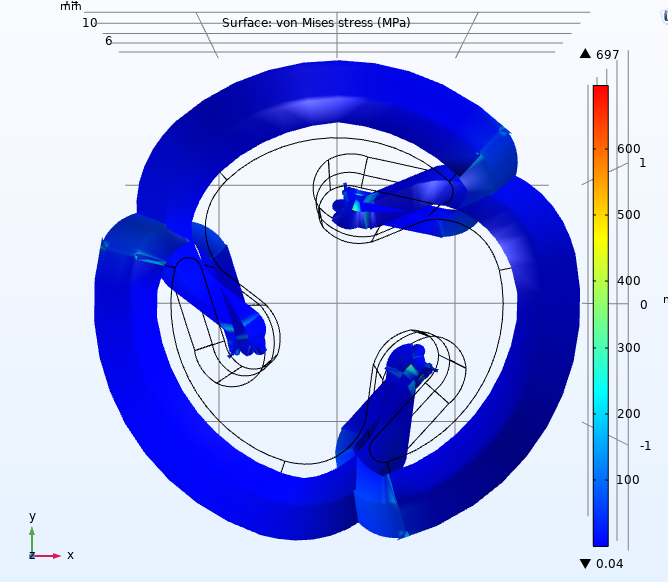Click the green y-axis arrow in the orientation triad
The height and width of the screenshot is (582, 668).
(32, 535)
